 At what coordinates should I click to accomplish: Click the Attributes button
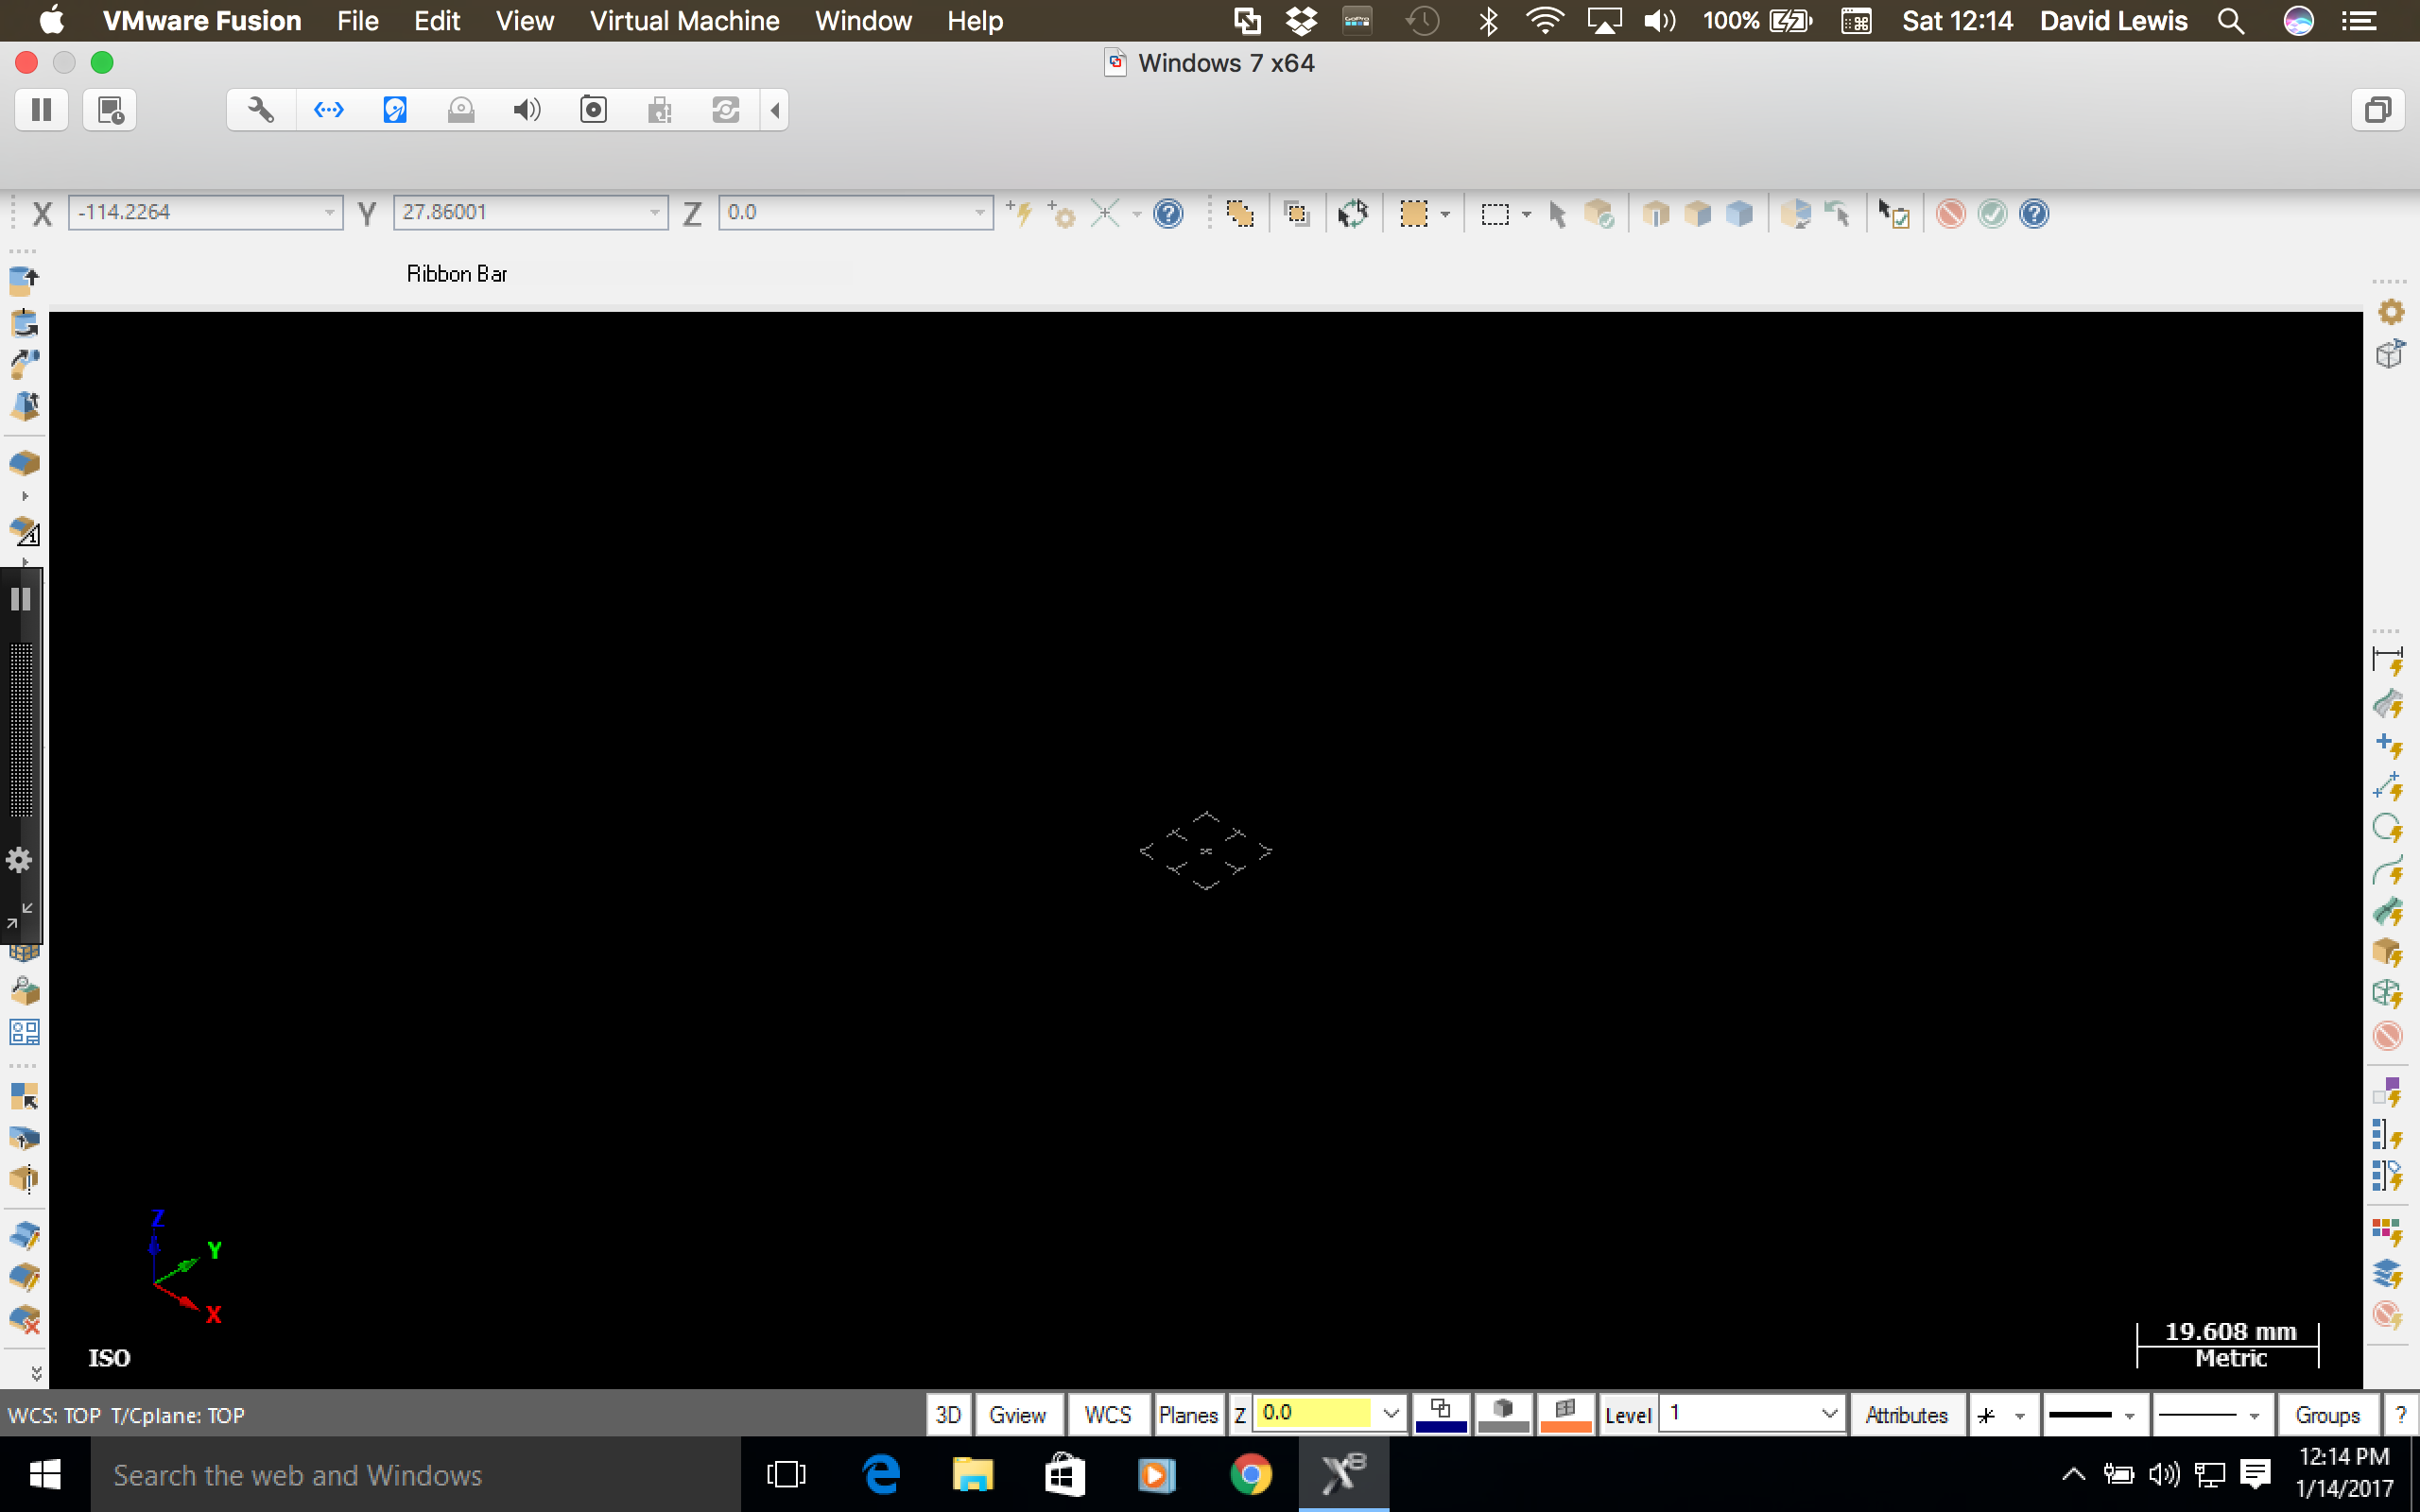pos(1906,1414)
